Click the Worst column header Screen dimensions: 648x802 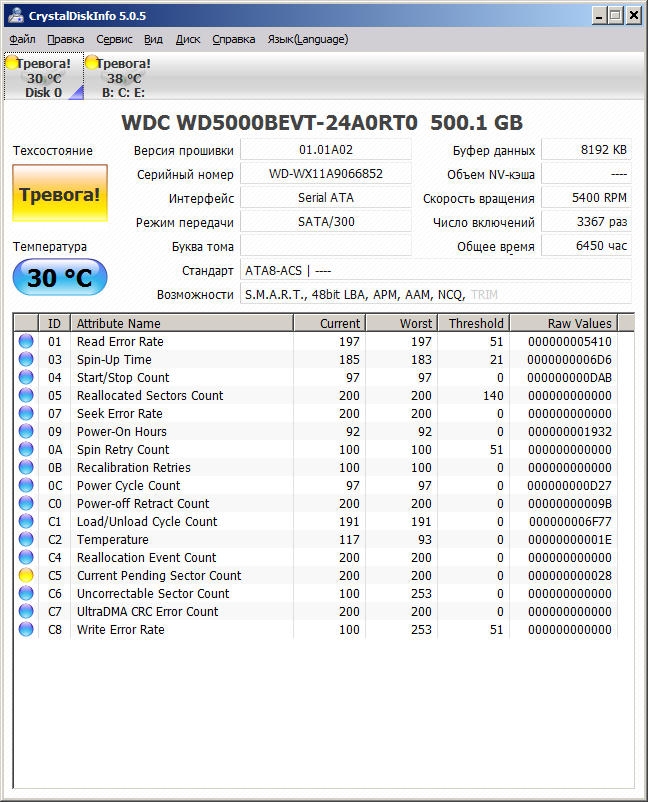401,323
